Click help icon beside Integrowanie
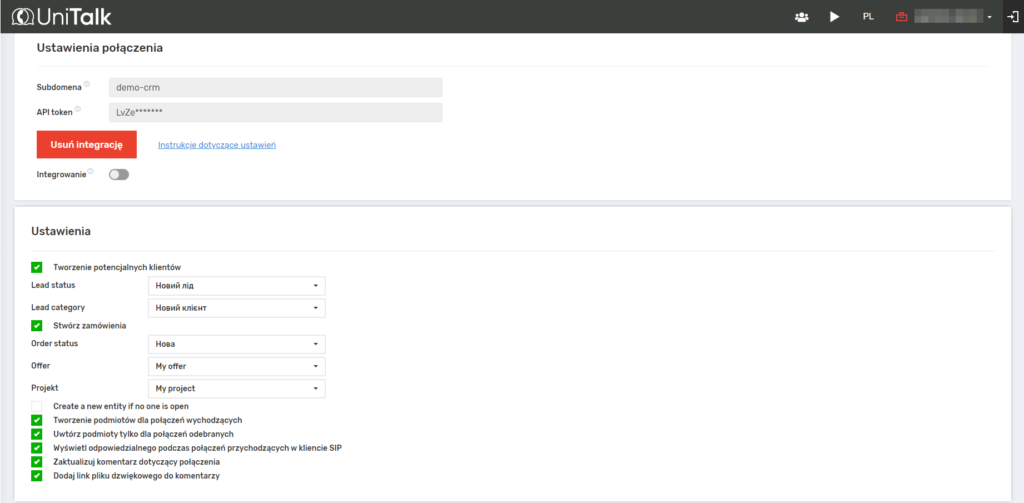1024x503 pixels. click(x=91, y=171)
